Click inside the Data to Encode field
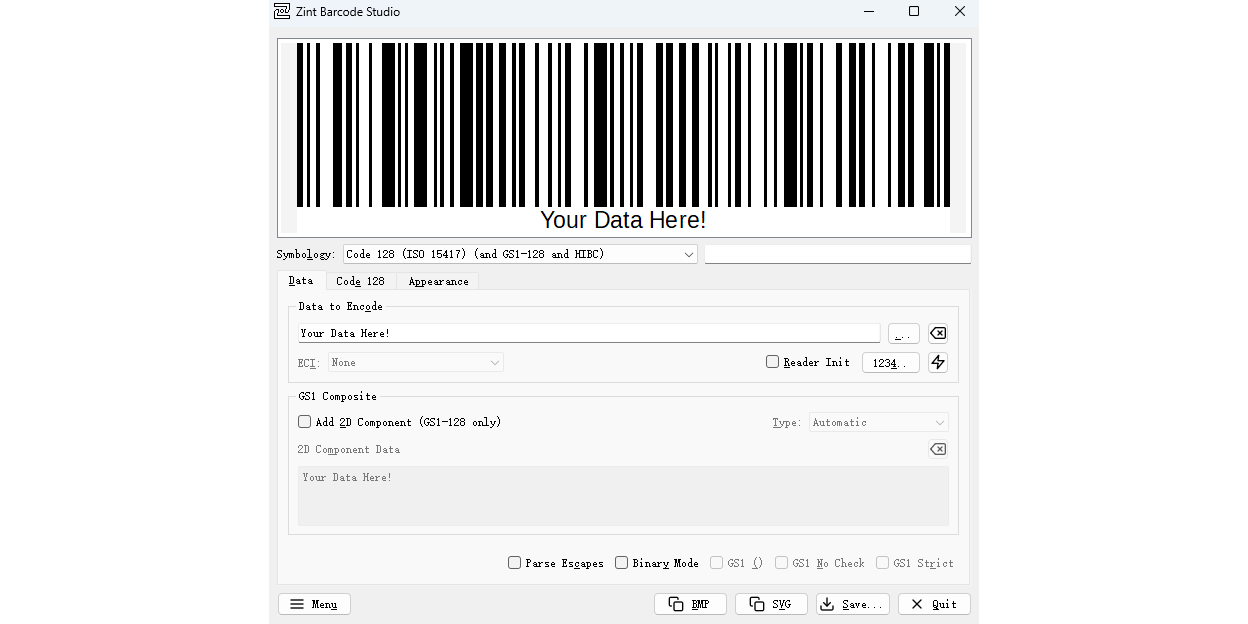This screenshot has height=624, width=1248. pyautogui.click(x=589, y=332)
